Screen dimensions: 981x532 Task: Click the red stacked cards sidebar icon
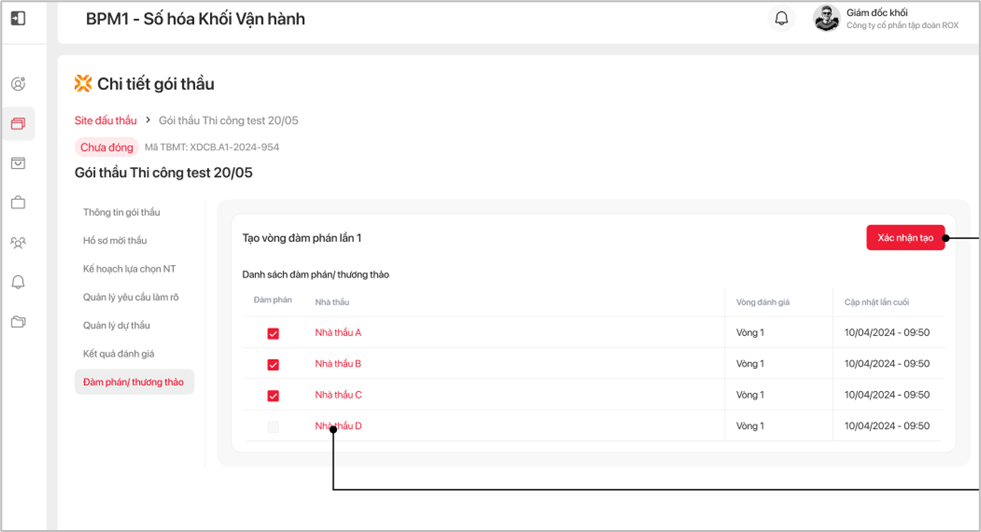(x=18, y=124)
